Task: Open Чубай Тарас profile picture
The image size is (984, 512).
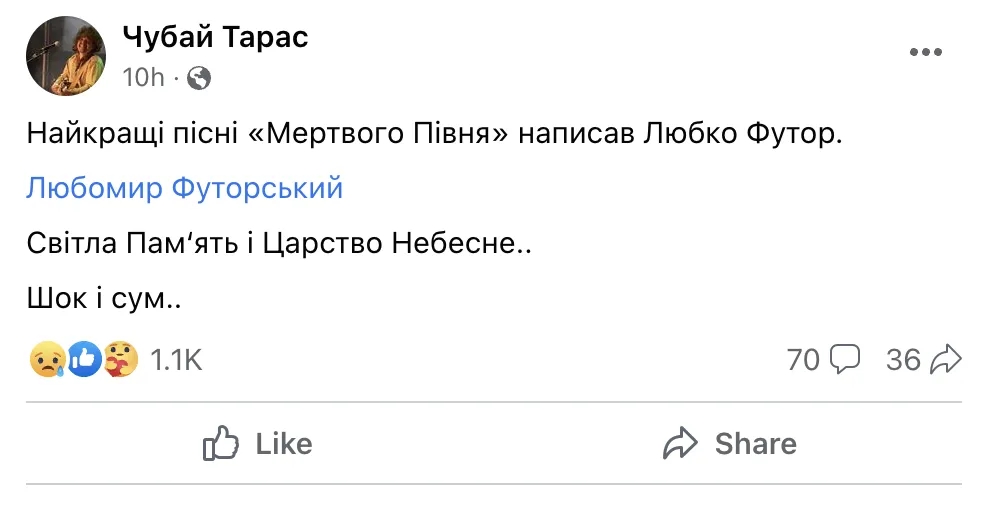Action: click(65, 56)
